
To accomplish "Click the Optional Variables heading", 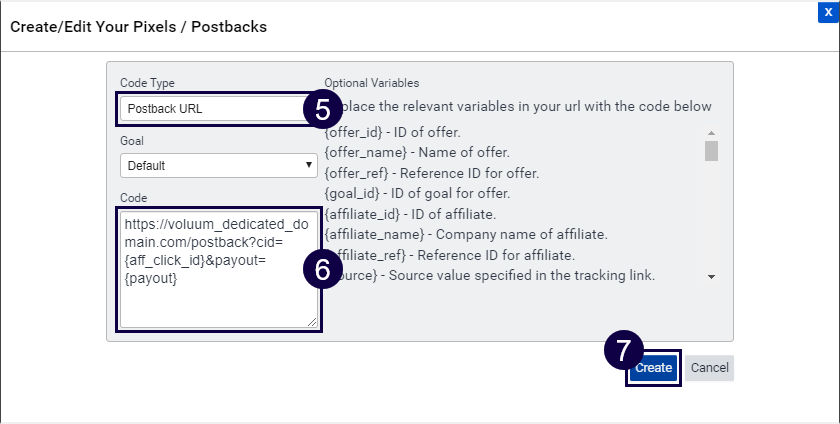I will (372, 83).
